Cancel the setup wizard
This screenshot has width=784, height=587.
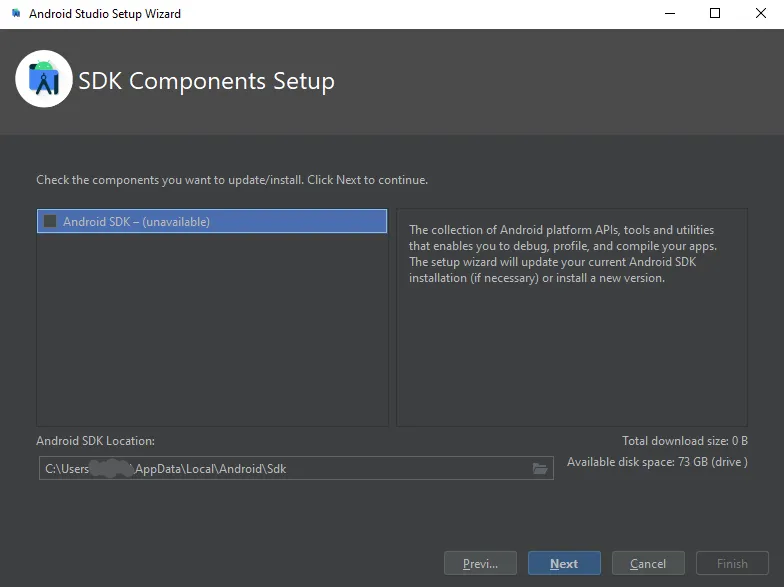(648, 563)
